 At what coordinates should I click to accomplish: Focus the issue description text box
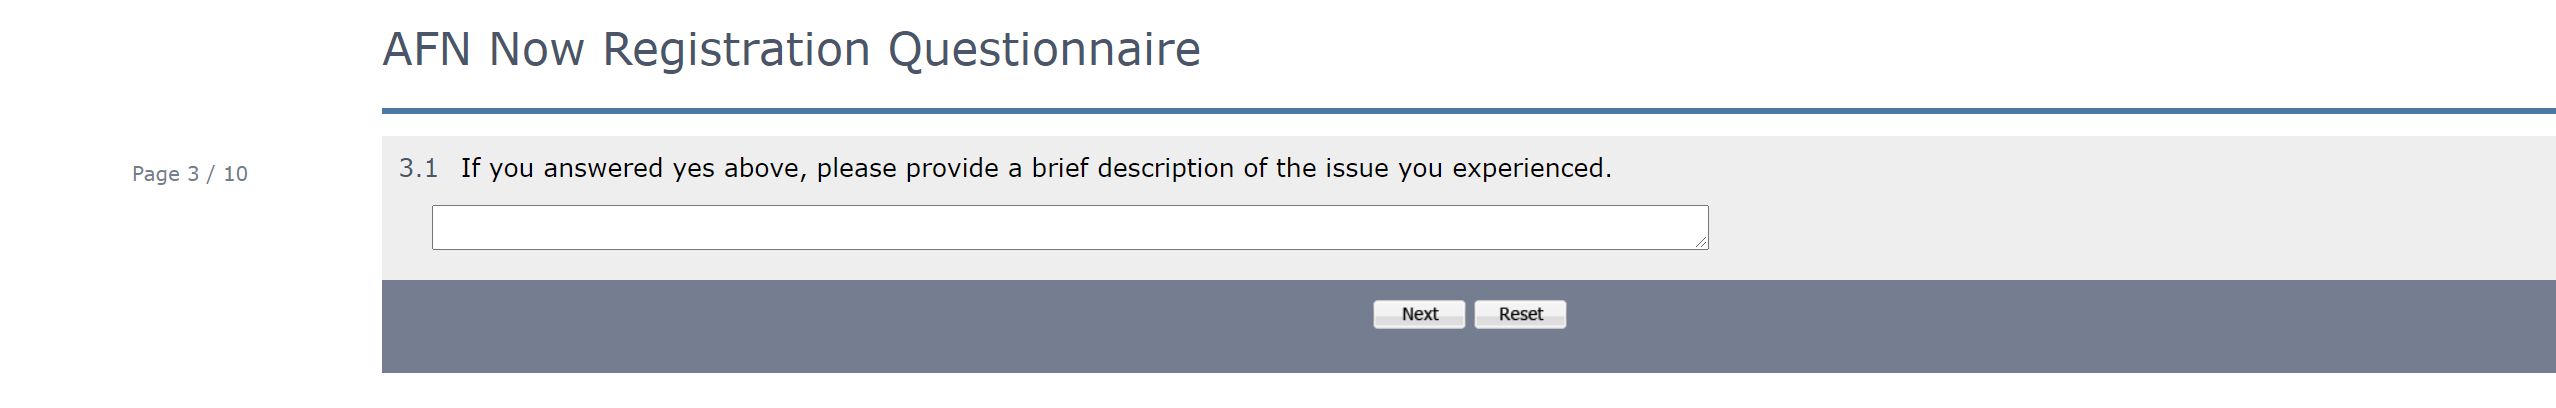(x=1069, y=228)
